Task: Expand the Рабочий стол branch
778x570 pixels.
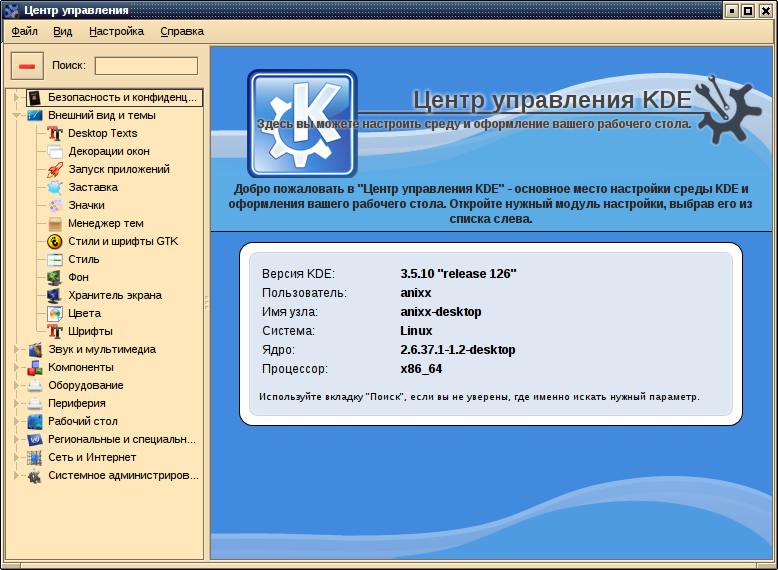Action: [x=16, y=422]
